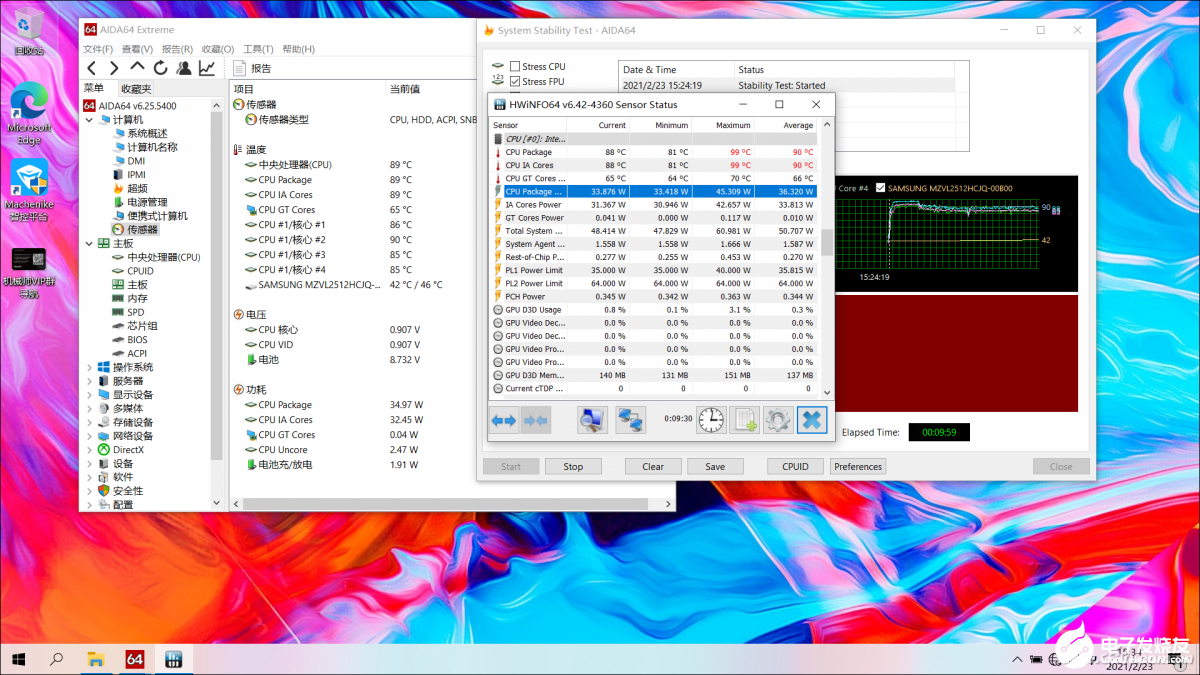This screenshot has height=675, width=1200.
Task: Select PL1 Power Limit row in HWiNFO
Action: click(x=655, y=270)
